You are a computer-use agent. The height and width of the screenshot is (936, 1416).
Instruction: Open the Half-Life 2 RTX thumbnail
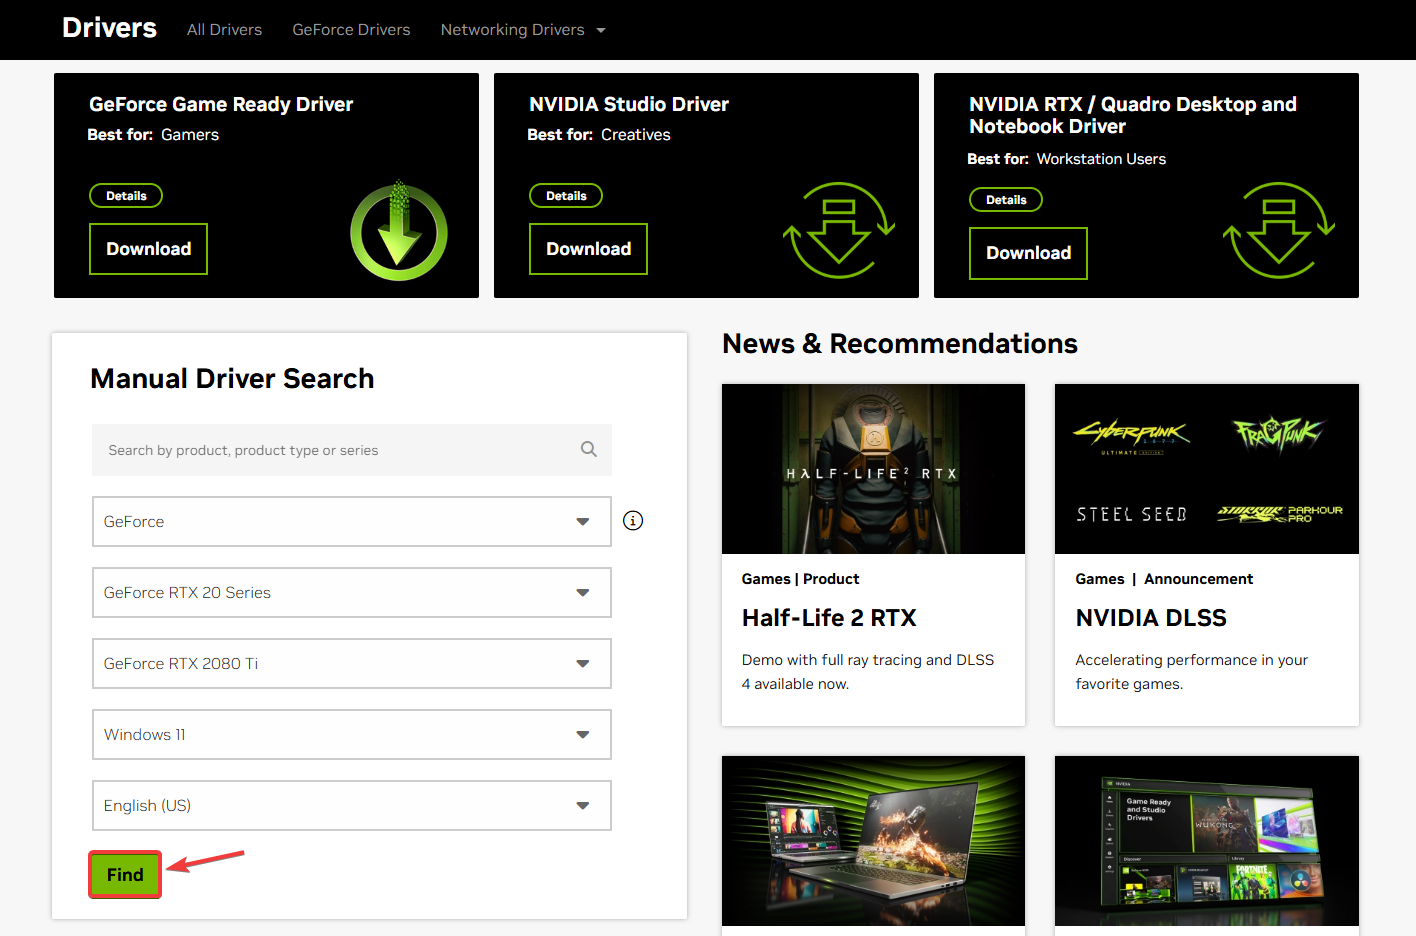pyautogui.click(x=872, y=468)
